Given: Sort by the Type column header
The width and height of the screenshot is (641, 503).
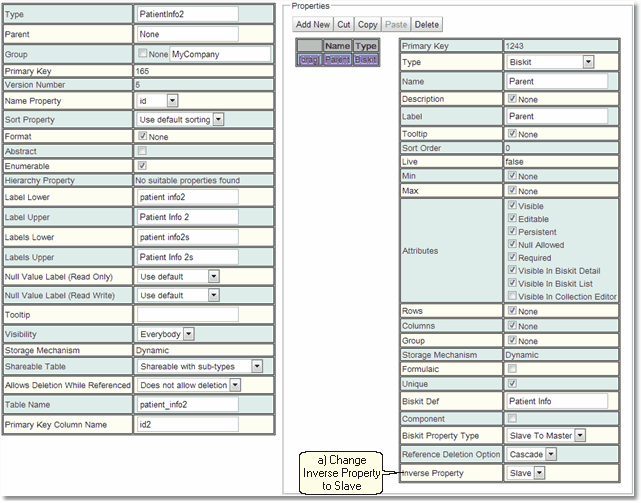Looking at the screenshot, I should (366, 46).
